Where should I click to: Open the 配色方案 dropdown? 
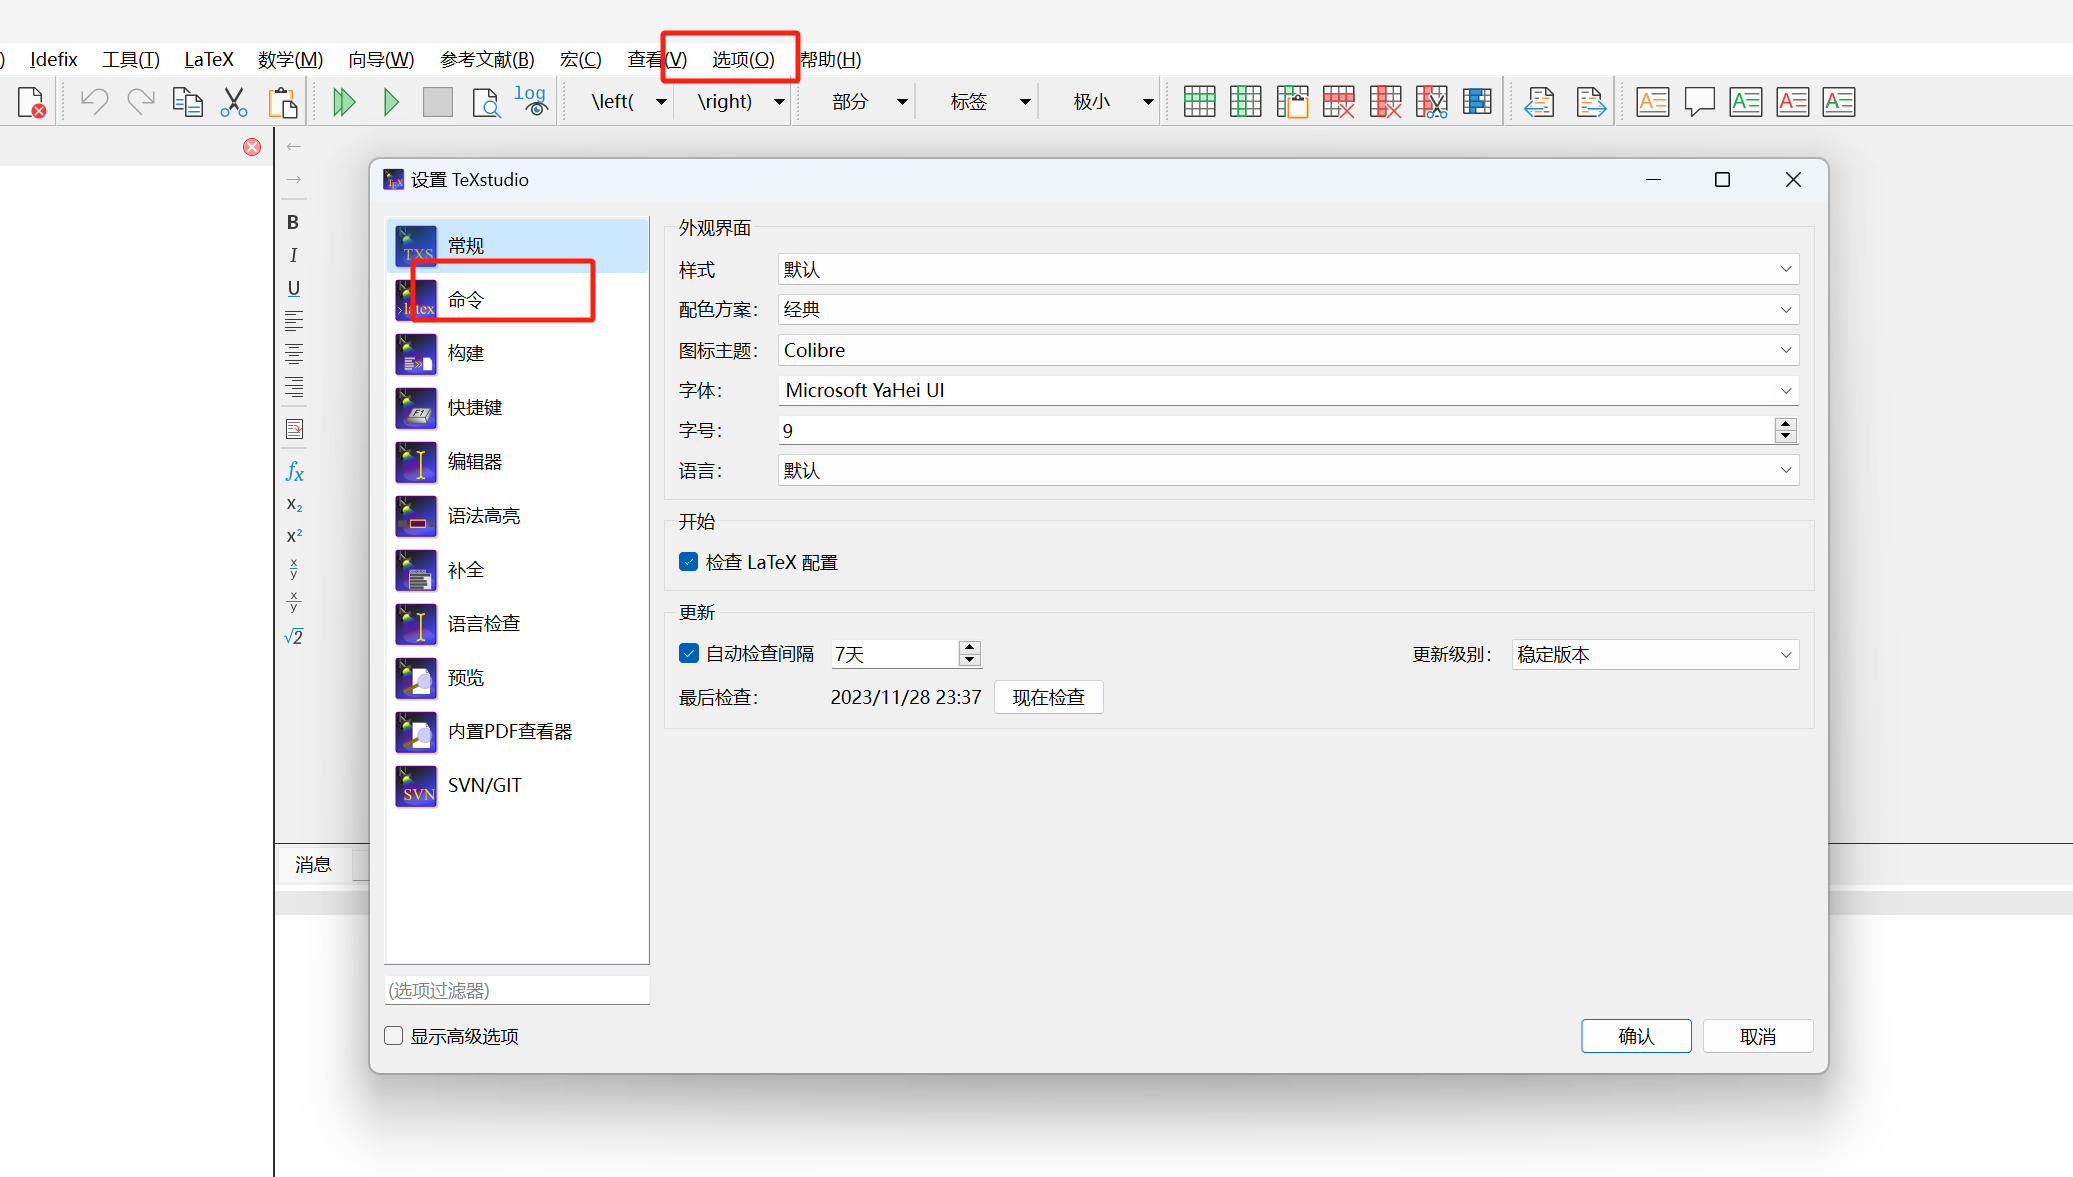(1288, 309)
